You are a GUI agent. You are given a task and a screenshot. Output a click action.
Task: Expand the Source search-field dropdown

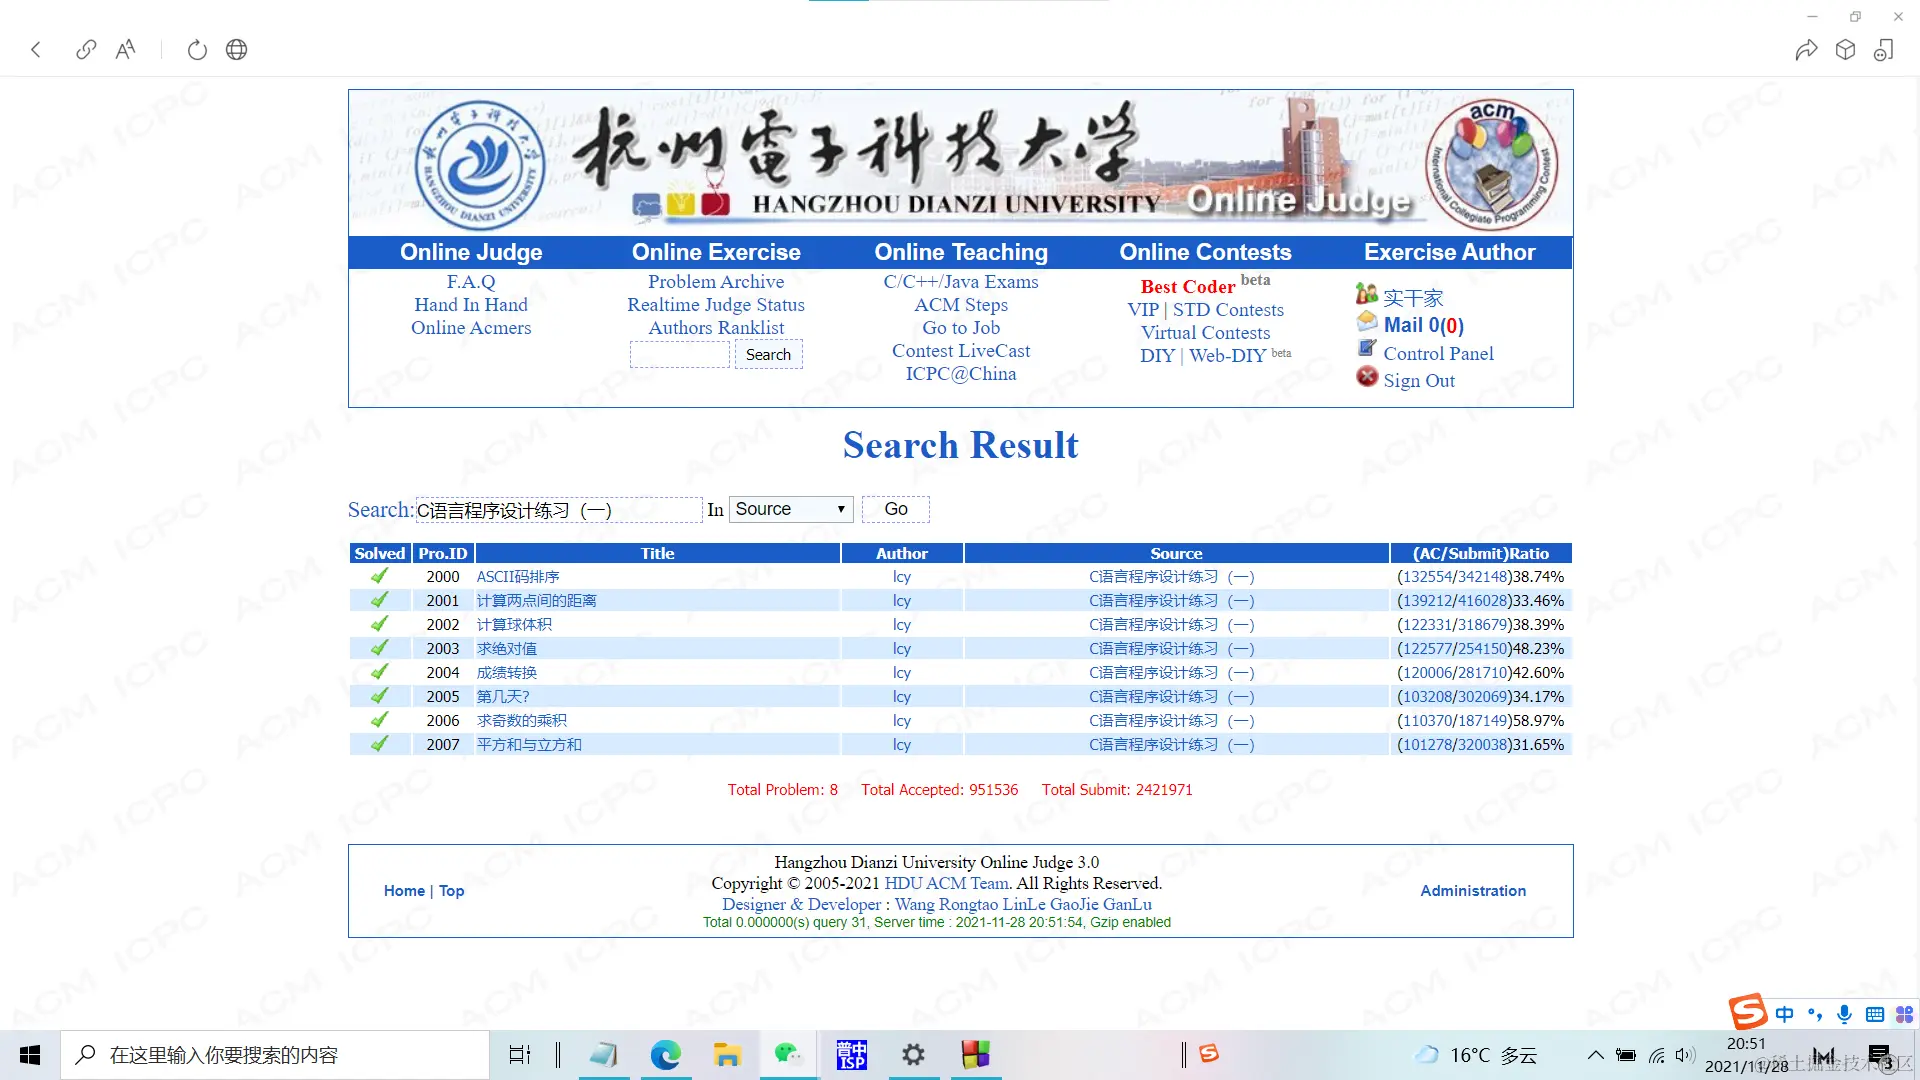[x=791, y=509]
